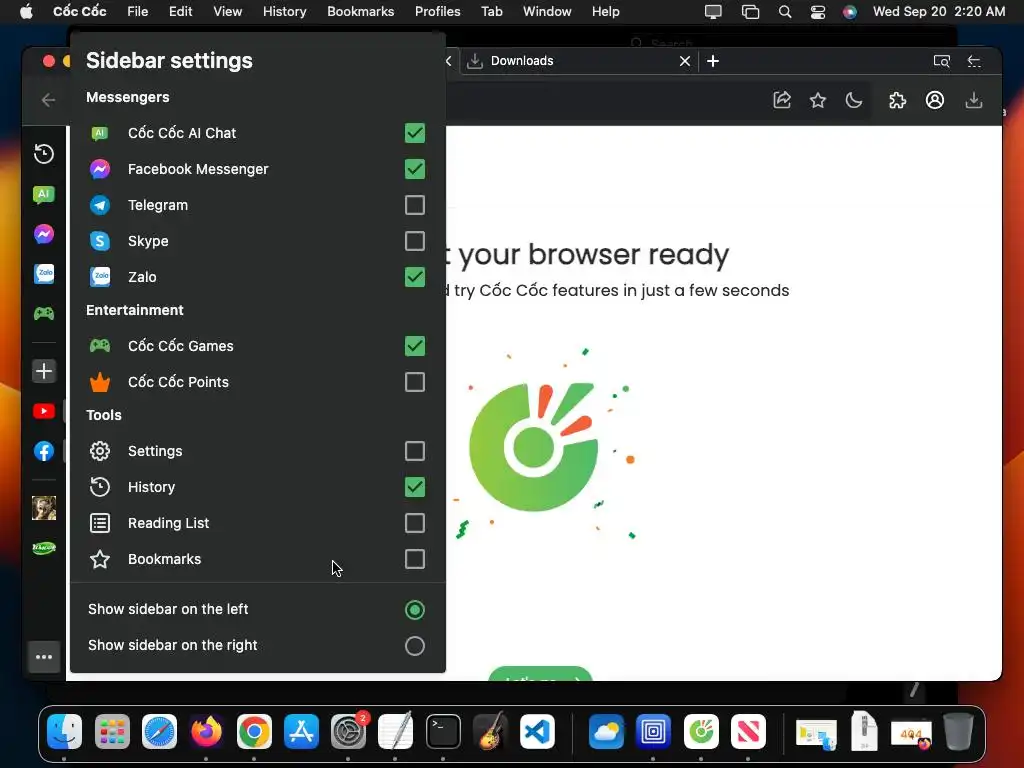Toggle dark mode moon icon
Viewport: 1024px width, 768px height.
click(x=854, y=100)
